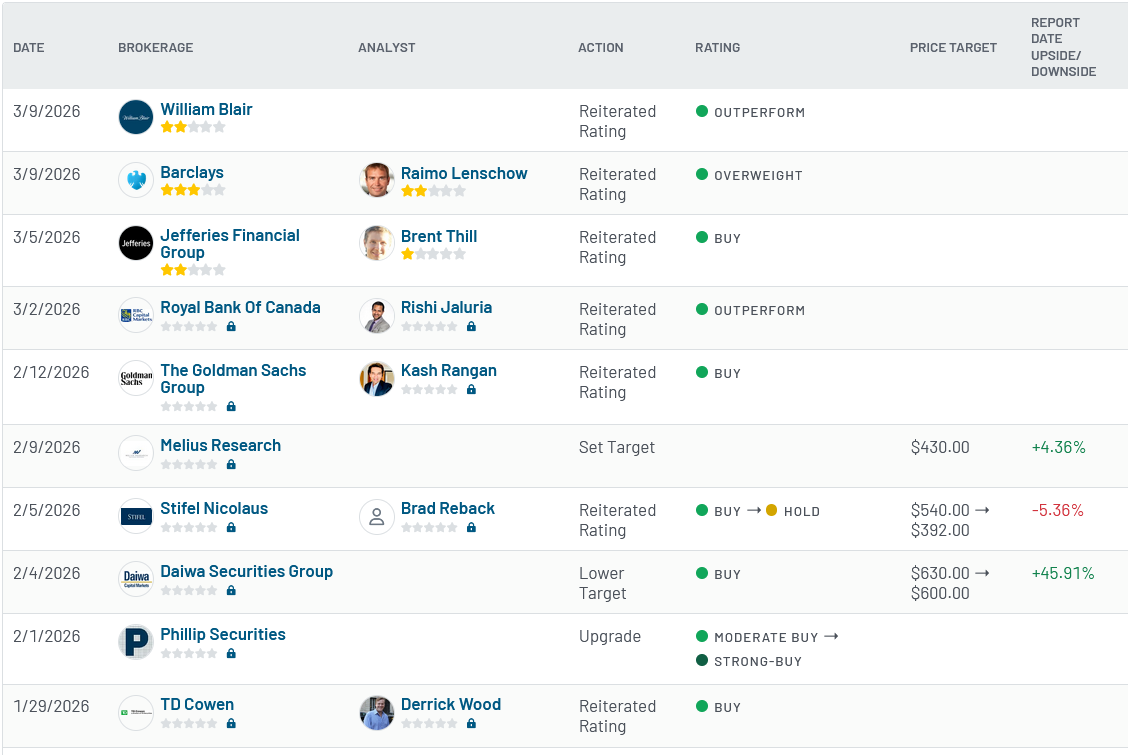Click the Goldman Sachs logo icon
The width and height of the screenshot is (1128, 755).
(x=136, y=378)
